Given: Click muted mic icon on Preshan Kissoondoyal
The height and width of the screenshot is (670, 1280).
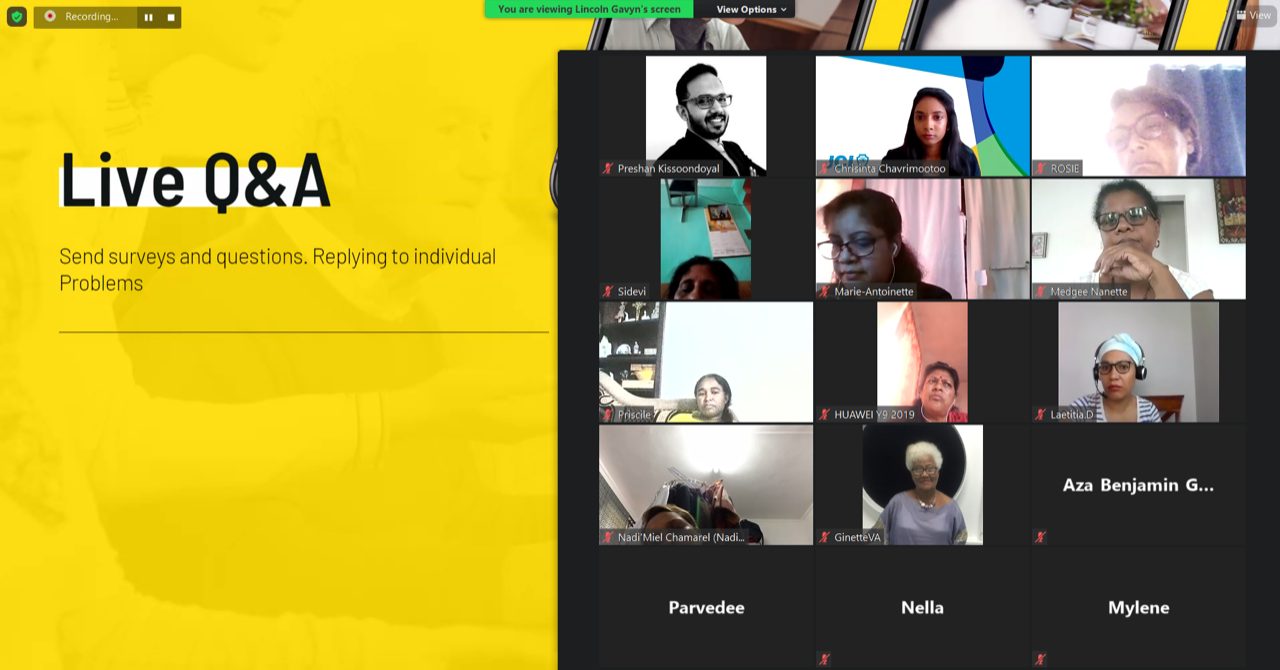Looking at the screenshot, I should [x=607, y=168].
